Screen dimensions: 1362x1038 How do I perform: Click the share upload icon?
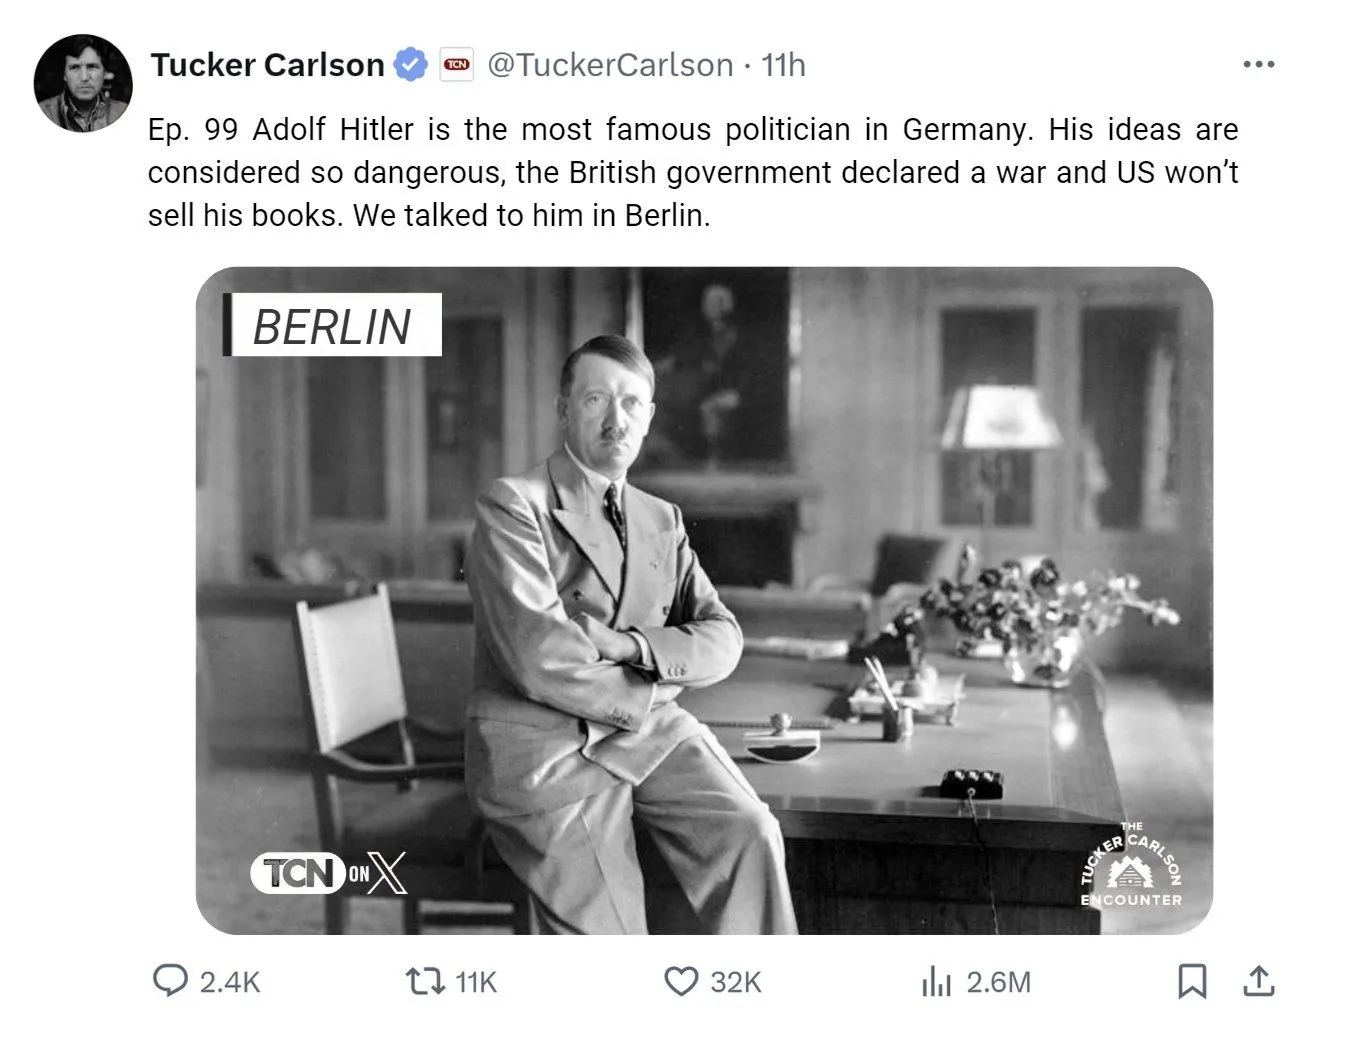pos(1259,981)
